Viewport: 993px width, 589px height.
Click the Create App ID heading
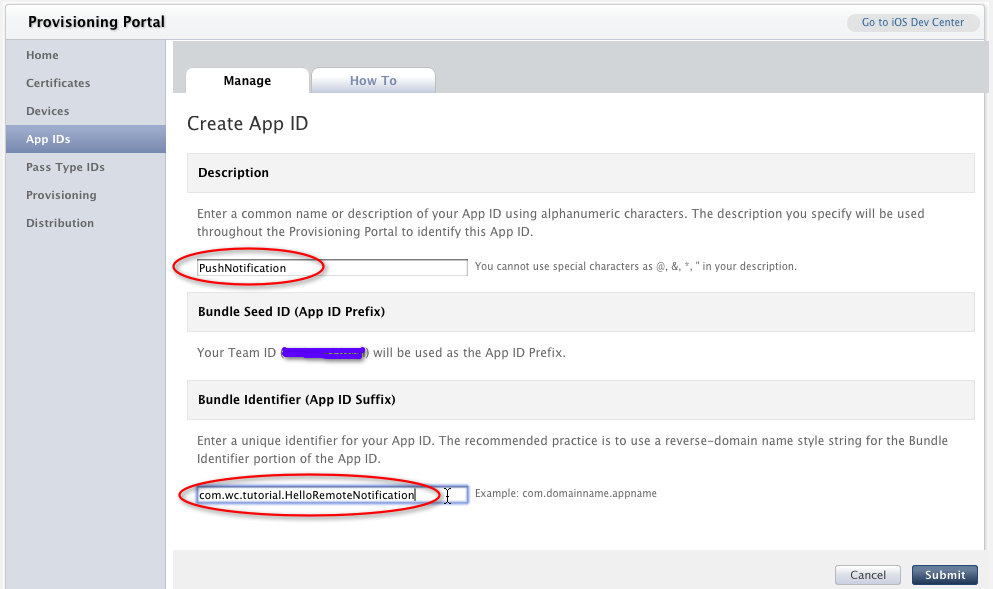(247, 124)
